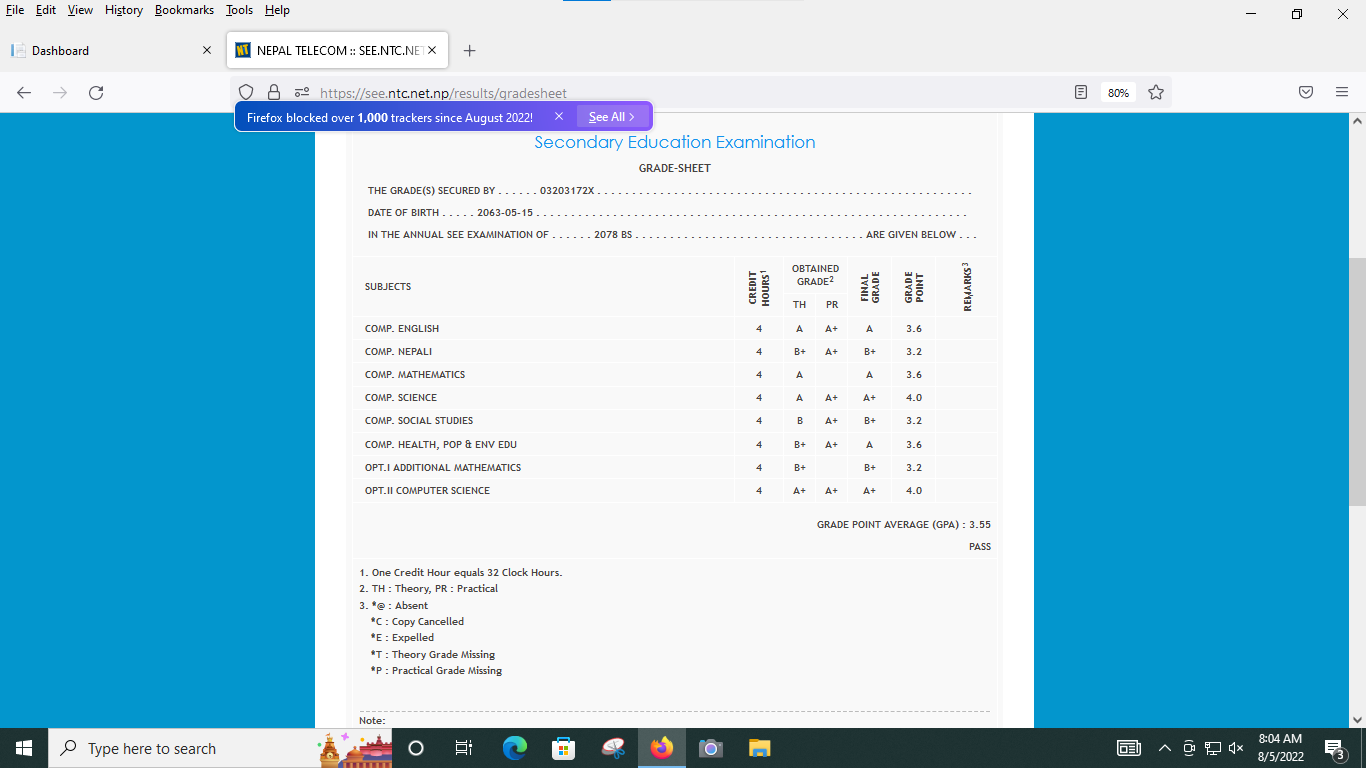Click the Save to Pocket icon
This screenshot has width=1366, height=768.
point(1306,93)
